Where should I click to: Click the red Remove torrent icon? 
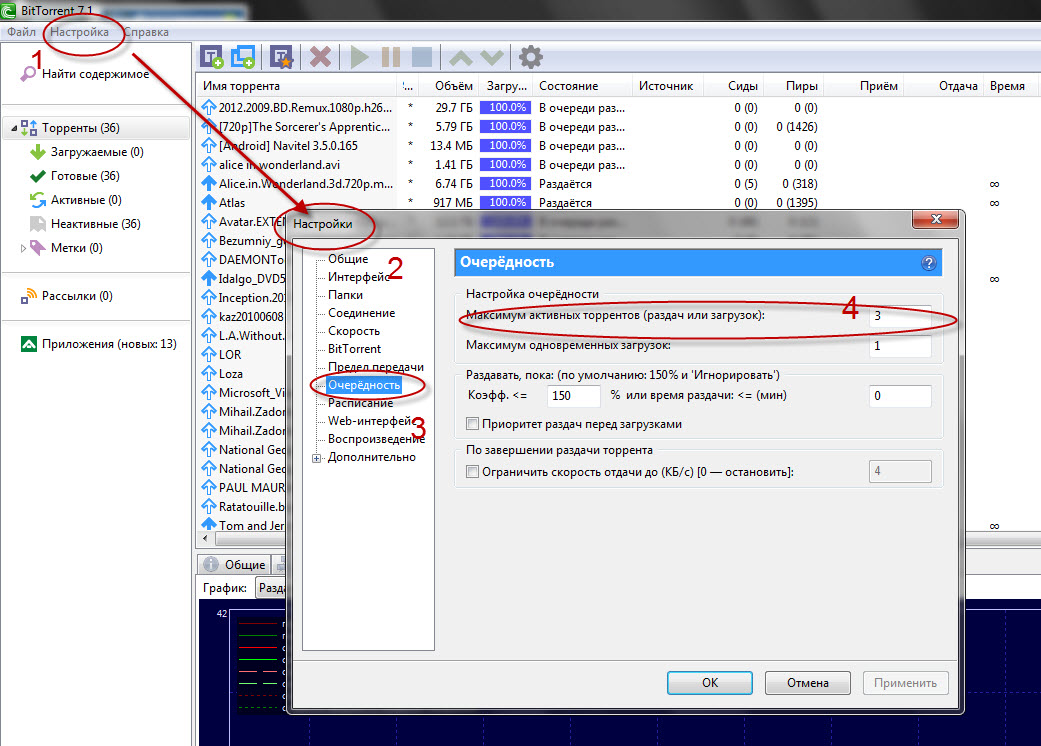coord(321,57)
